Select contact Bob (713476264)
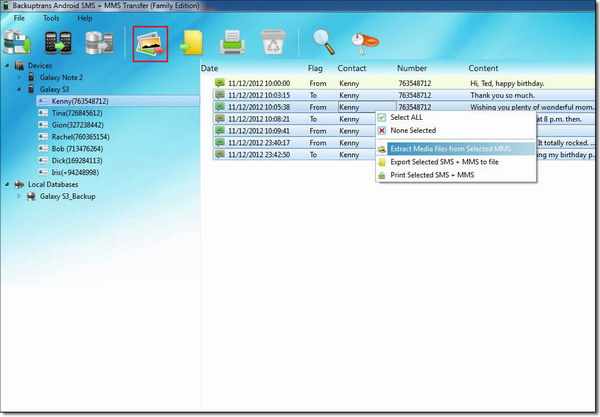Image resolution: width=600 pixels, height=417 pixels. [77, 148]
